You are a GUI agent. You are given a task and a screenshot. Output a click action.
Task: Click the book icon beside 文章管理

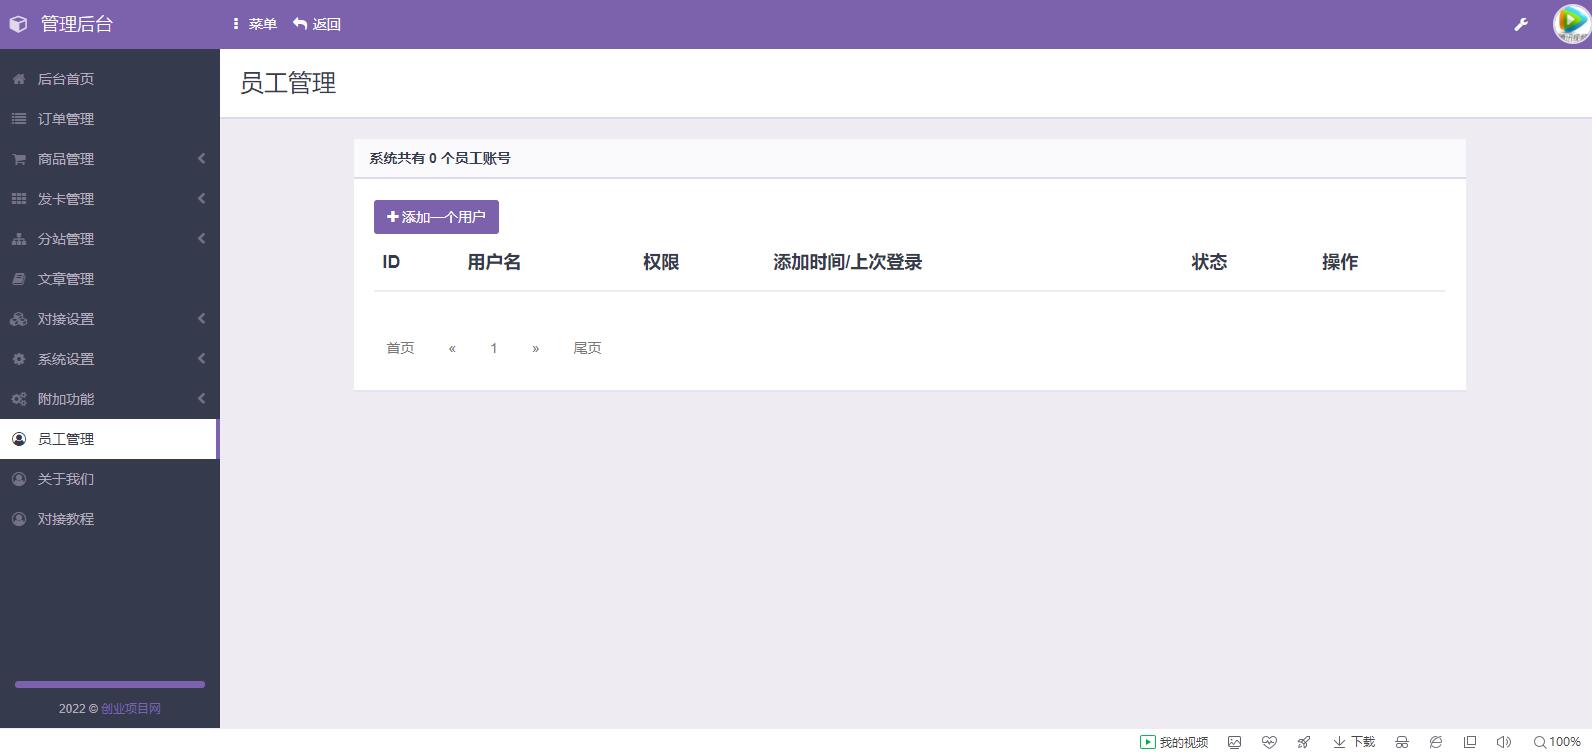coord(19,279)
